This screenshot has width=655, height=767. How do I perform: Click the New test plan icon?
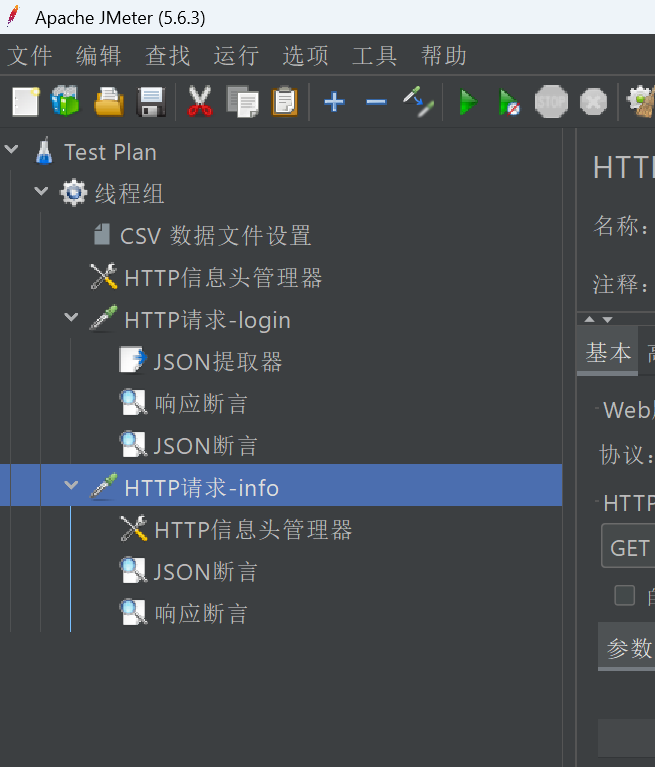click(25, 102)
